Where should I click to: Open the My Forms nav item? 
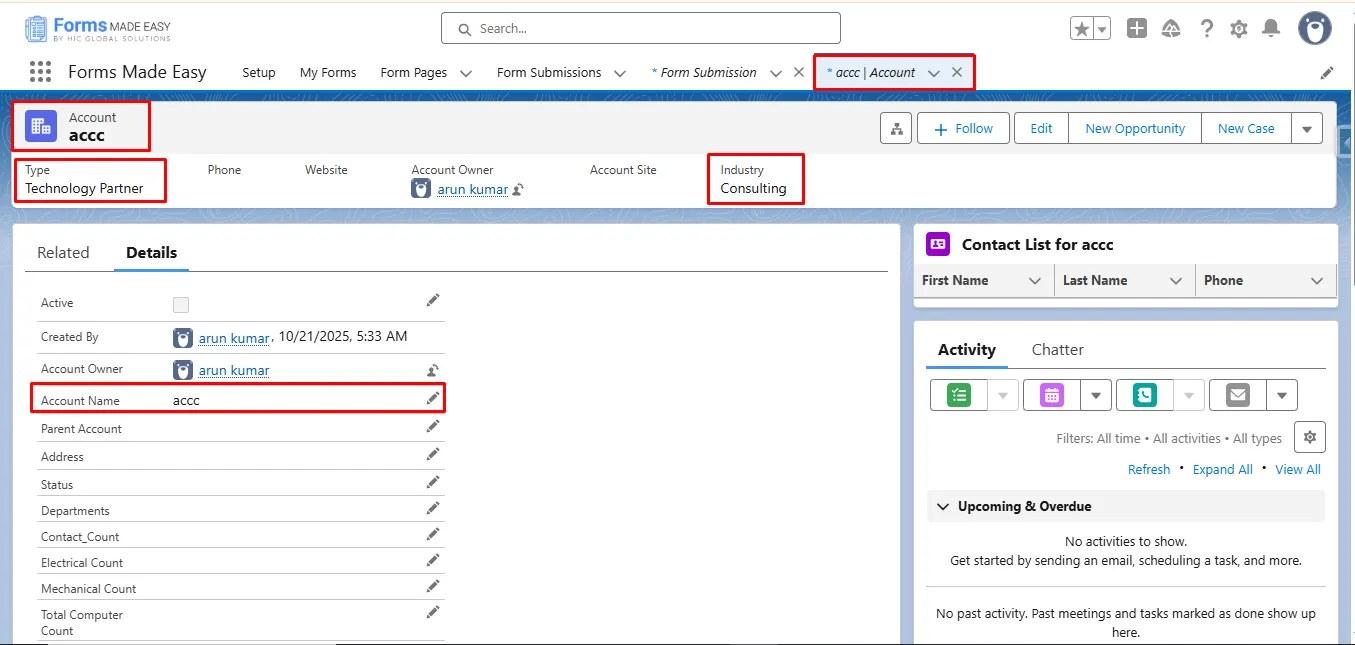(x=328, y=72)
